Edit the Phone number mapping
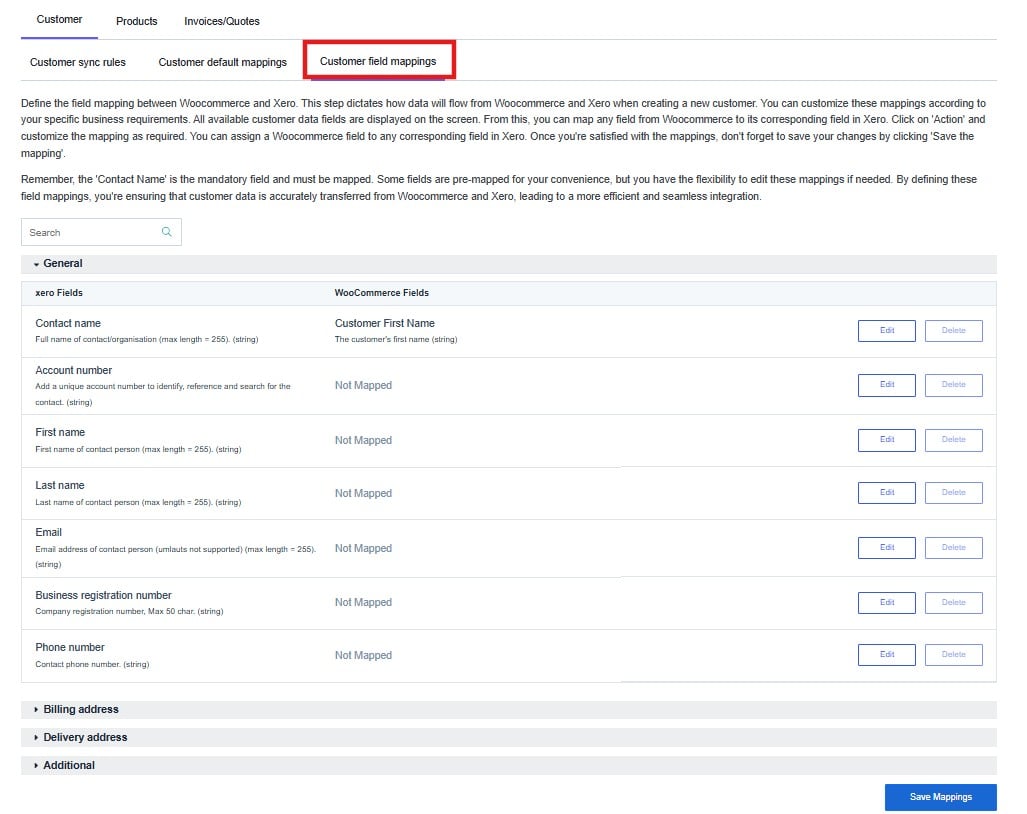This screenshot has width=1027, height=814. 886,654
